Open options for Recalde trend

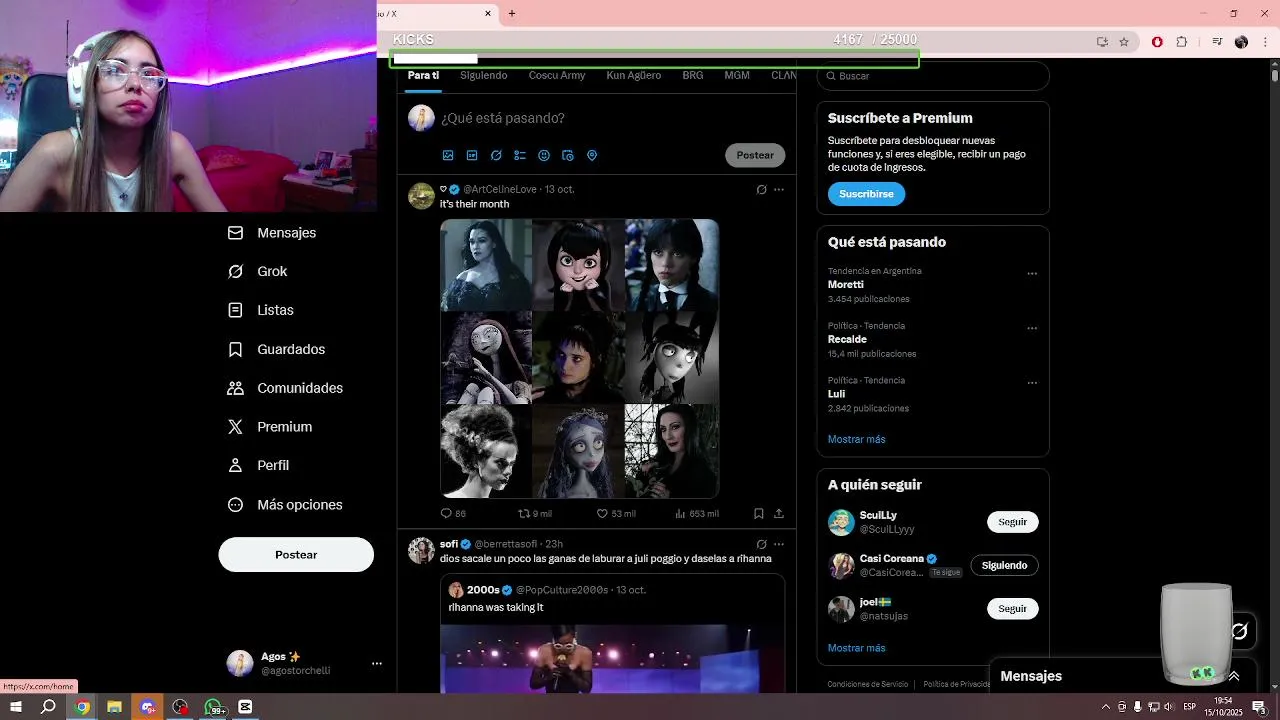(x=1032, y=328)
